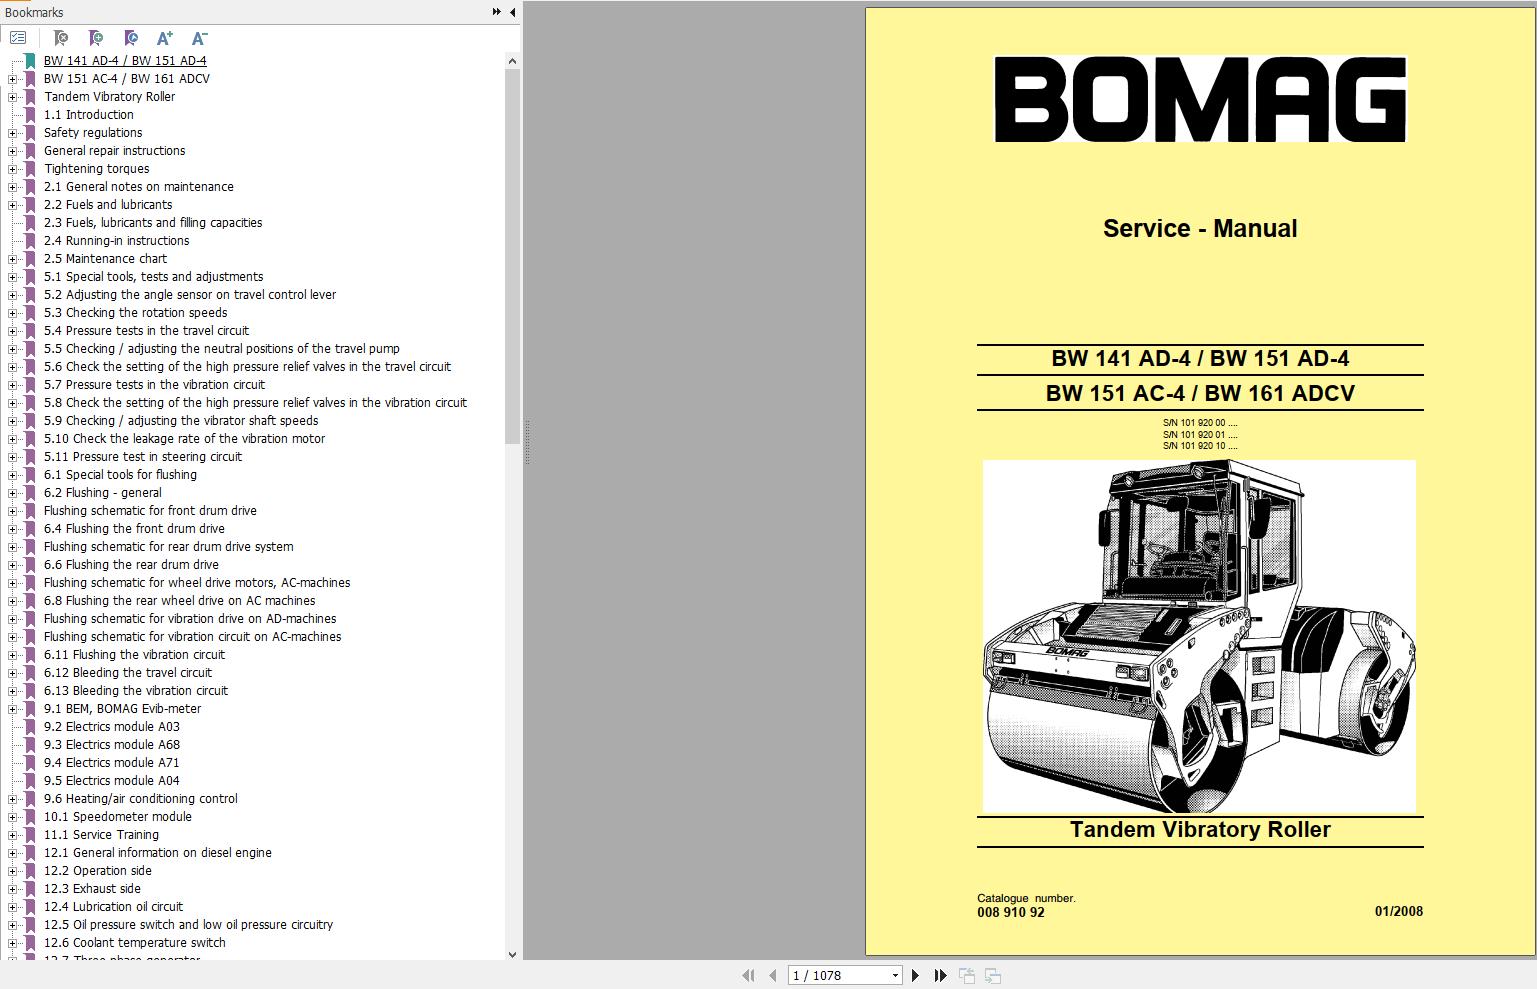Viewport: 1537px width, 989px height.
Task: Open 6.4 Flushing the front drum drive
Action: 134,529
